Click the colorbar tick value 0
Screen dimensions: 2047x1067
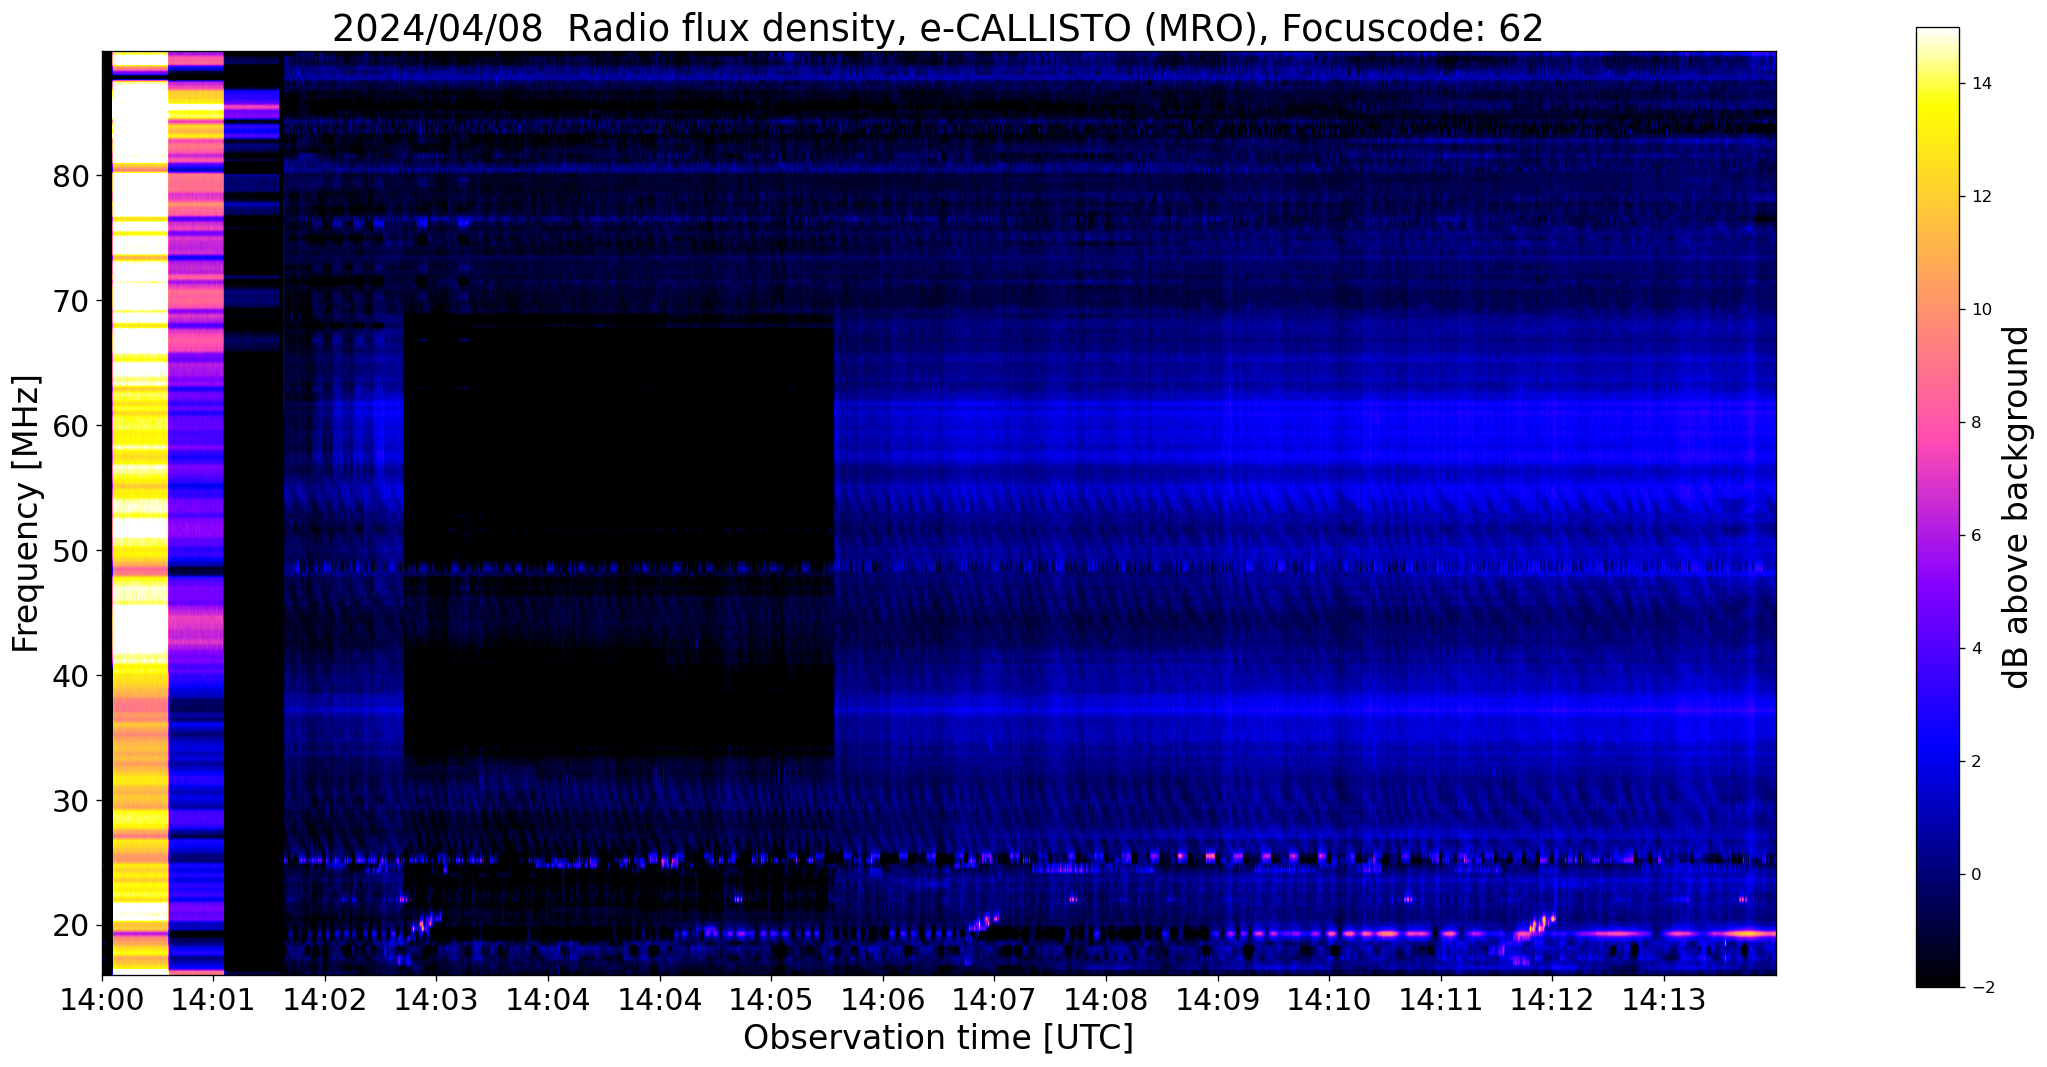1975,875
